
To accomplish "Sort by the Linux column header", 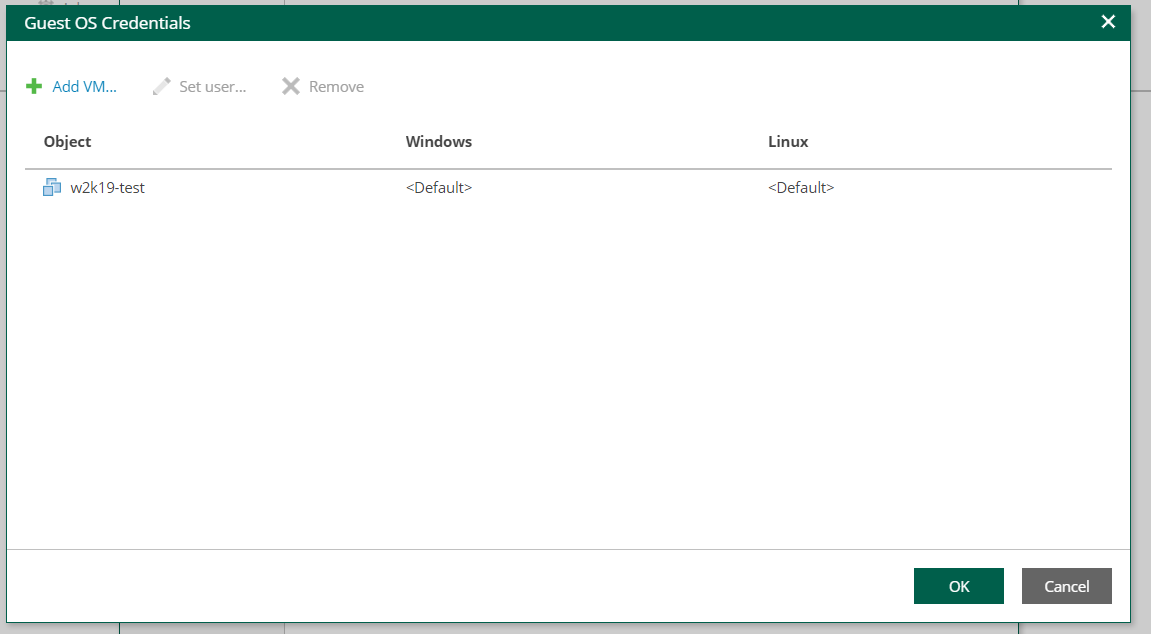I will [788, 141].
